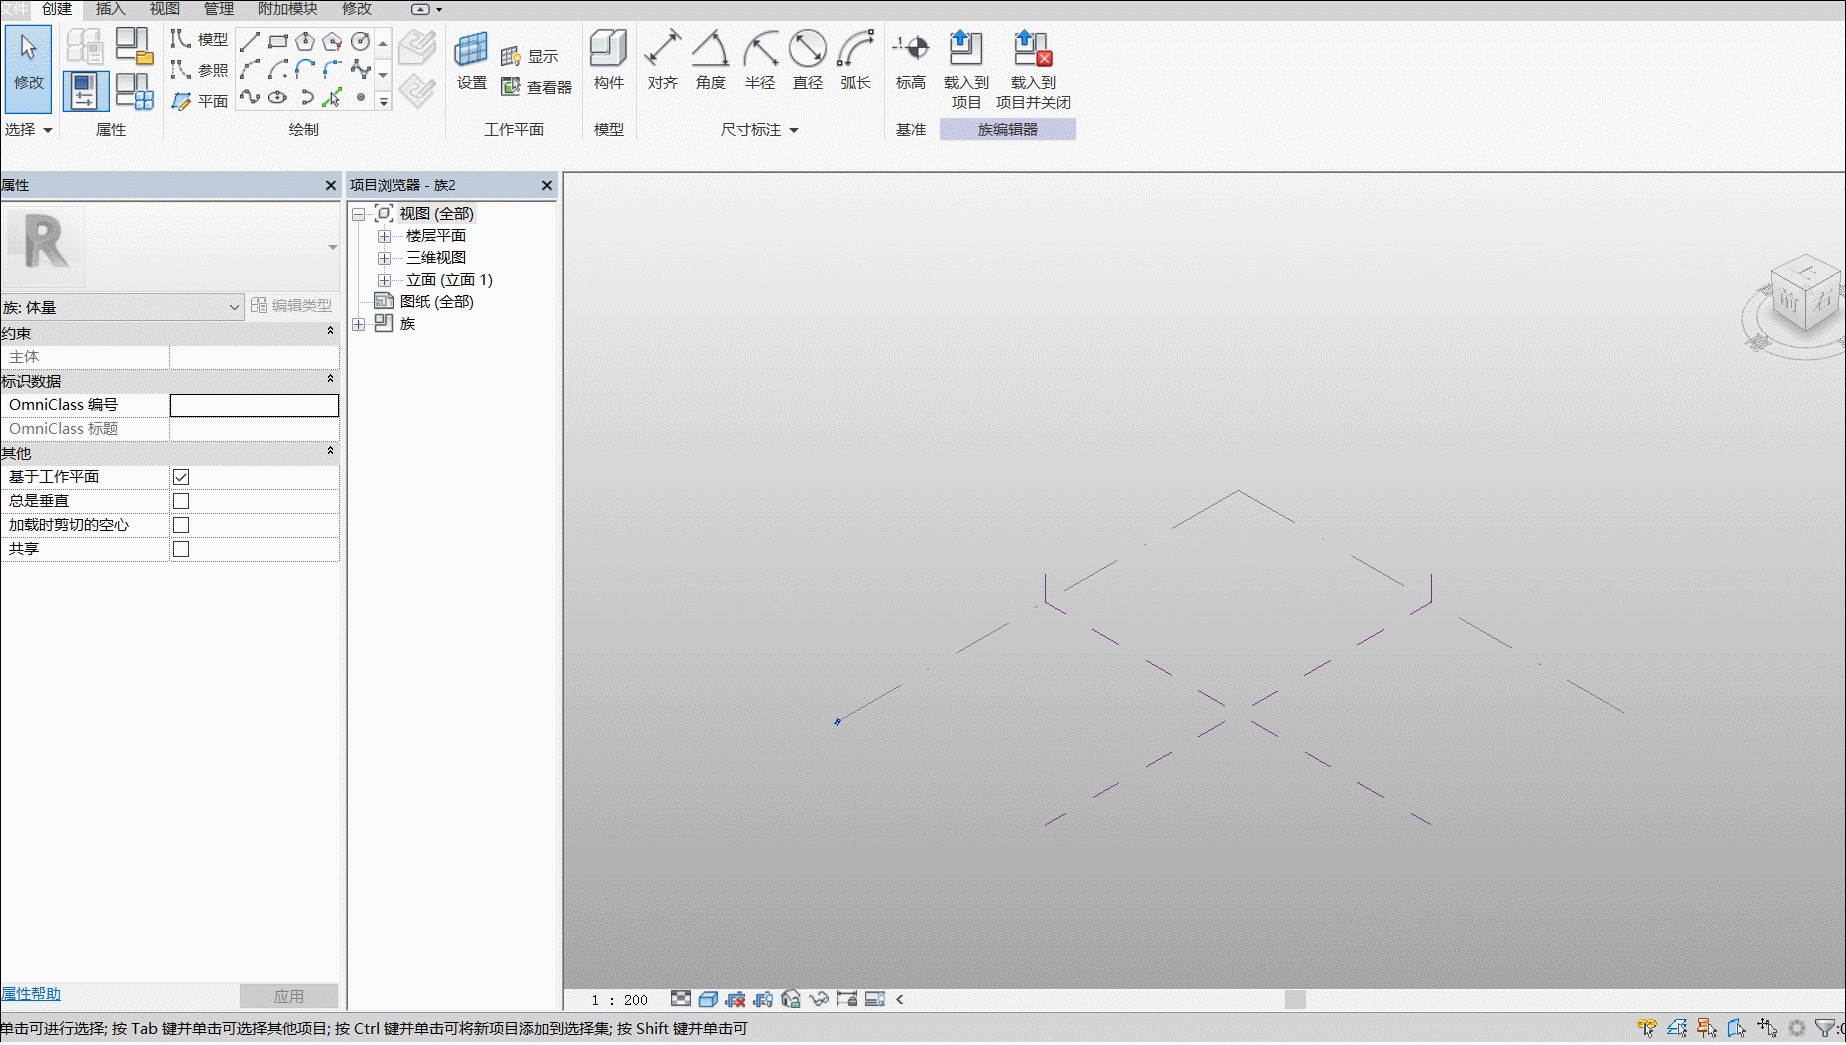The width and height of the screenshot is (1846, 1045).
Task: Toggle the 共享 checkbox
Action: point(181,549)
